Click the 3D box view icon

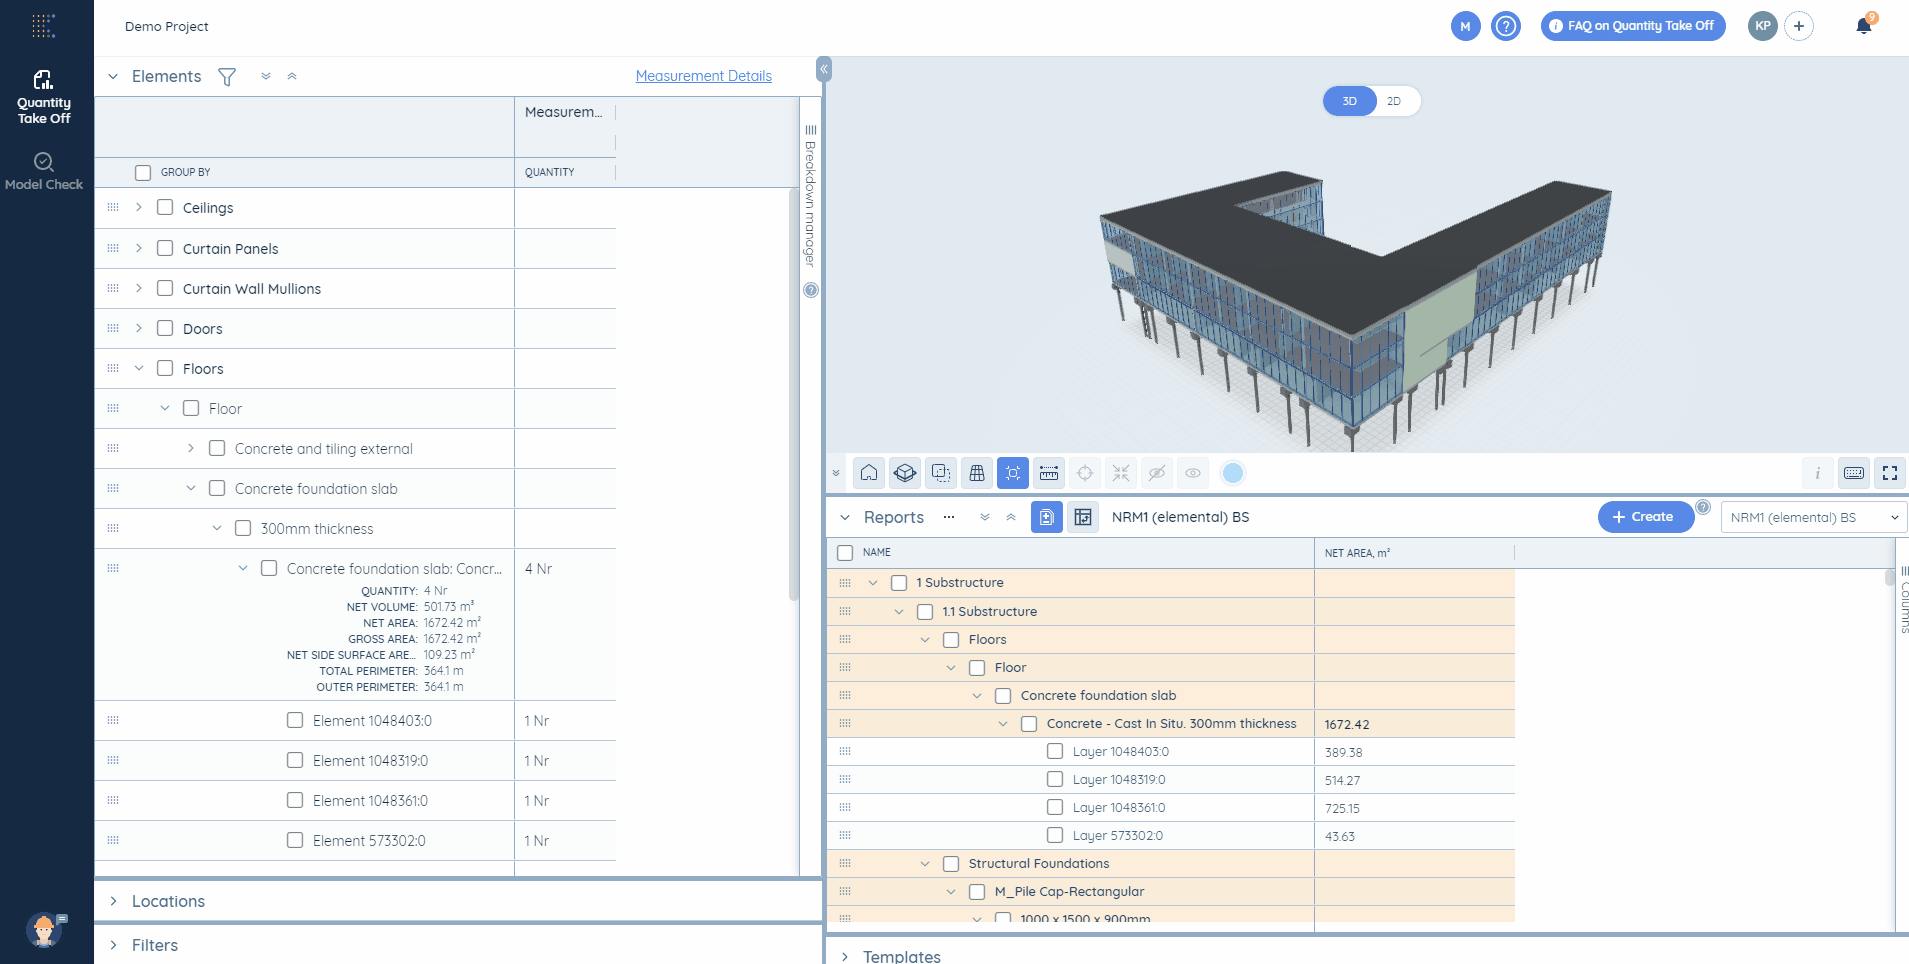click(x=905, y=473)
